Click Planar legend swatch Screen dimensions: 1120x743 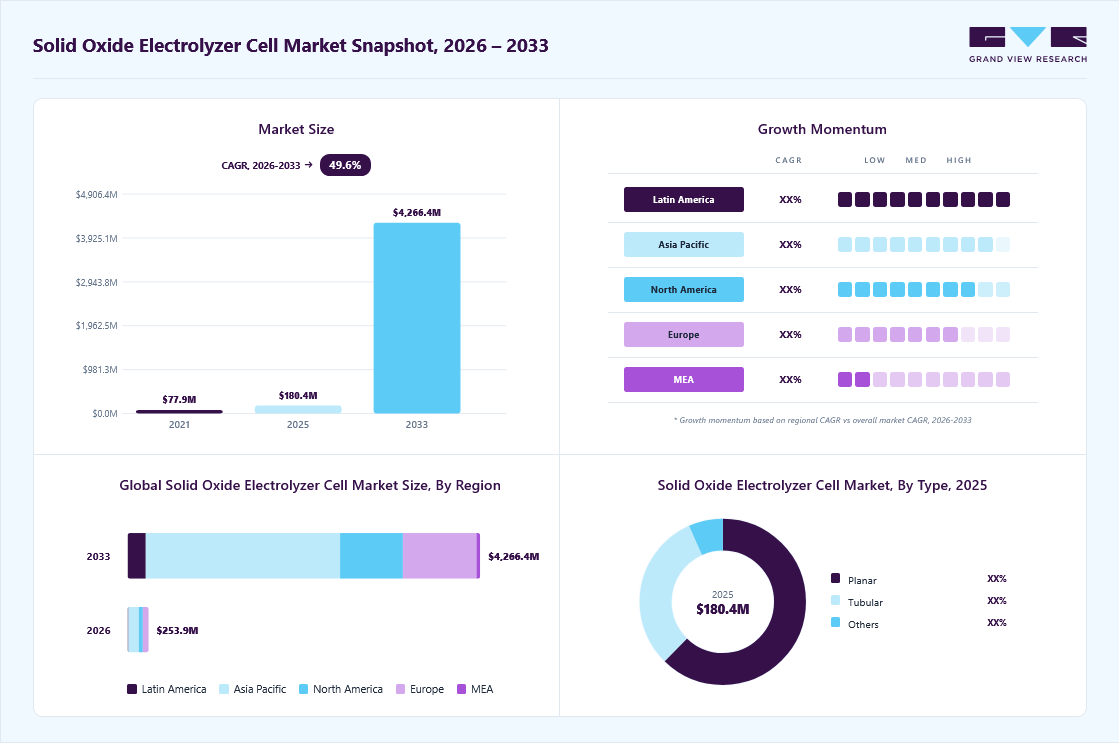click(x=836, y=578)
